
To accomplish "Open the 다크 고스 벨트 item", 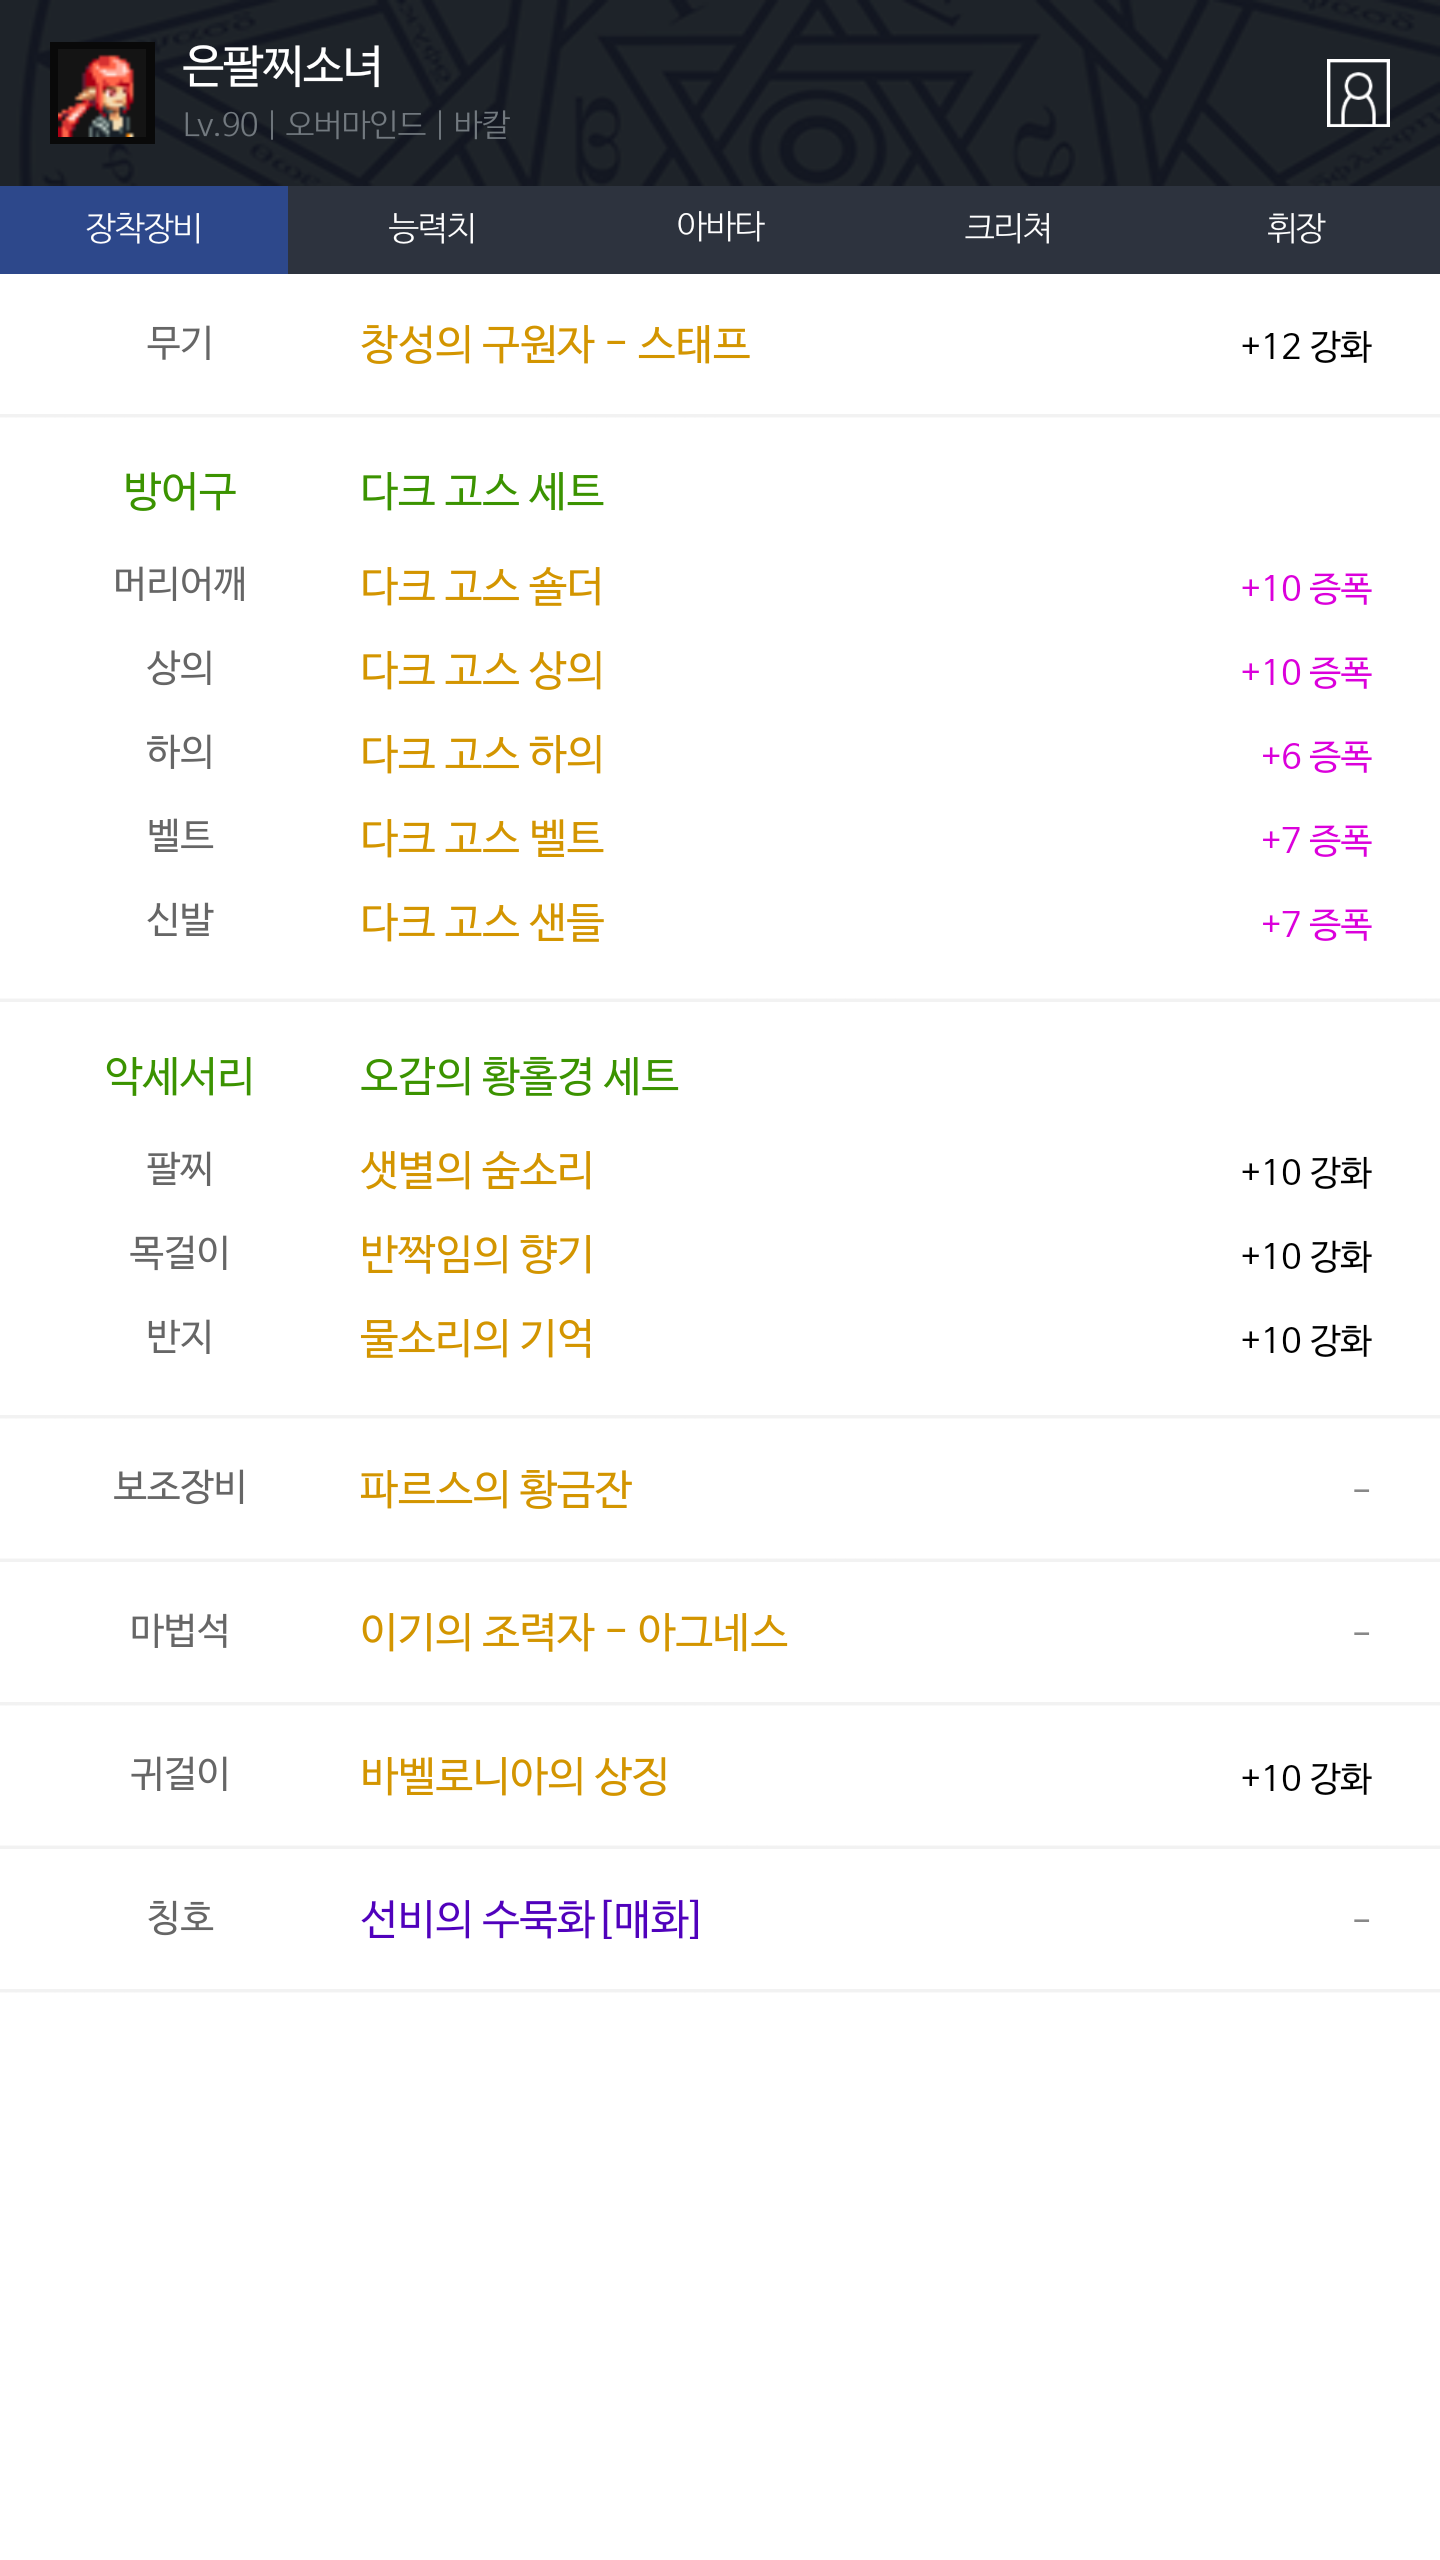I will [482, 838].
